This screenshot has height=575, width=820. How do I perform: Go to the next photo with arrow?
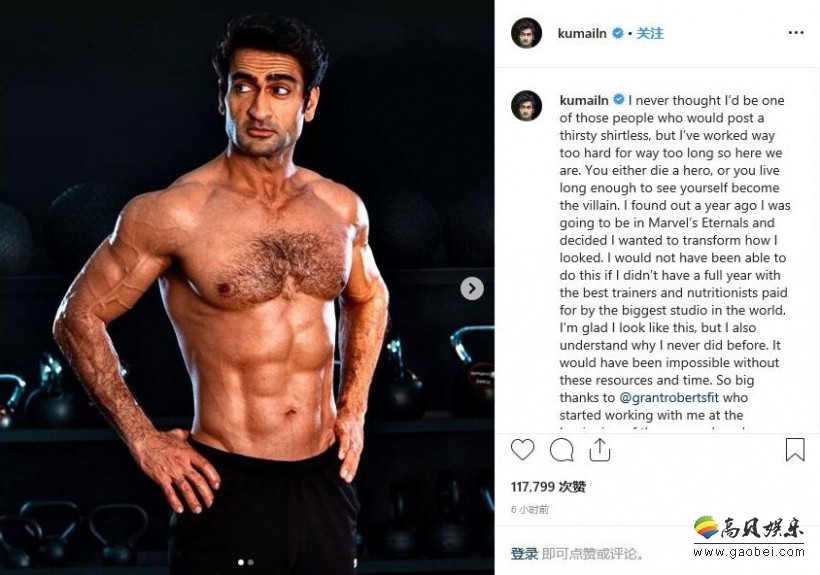472,289
